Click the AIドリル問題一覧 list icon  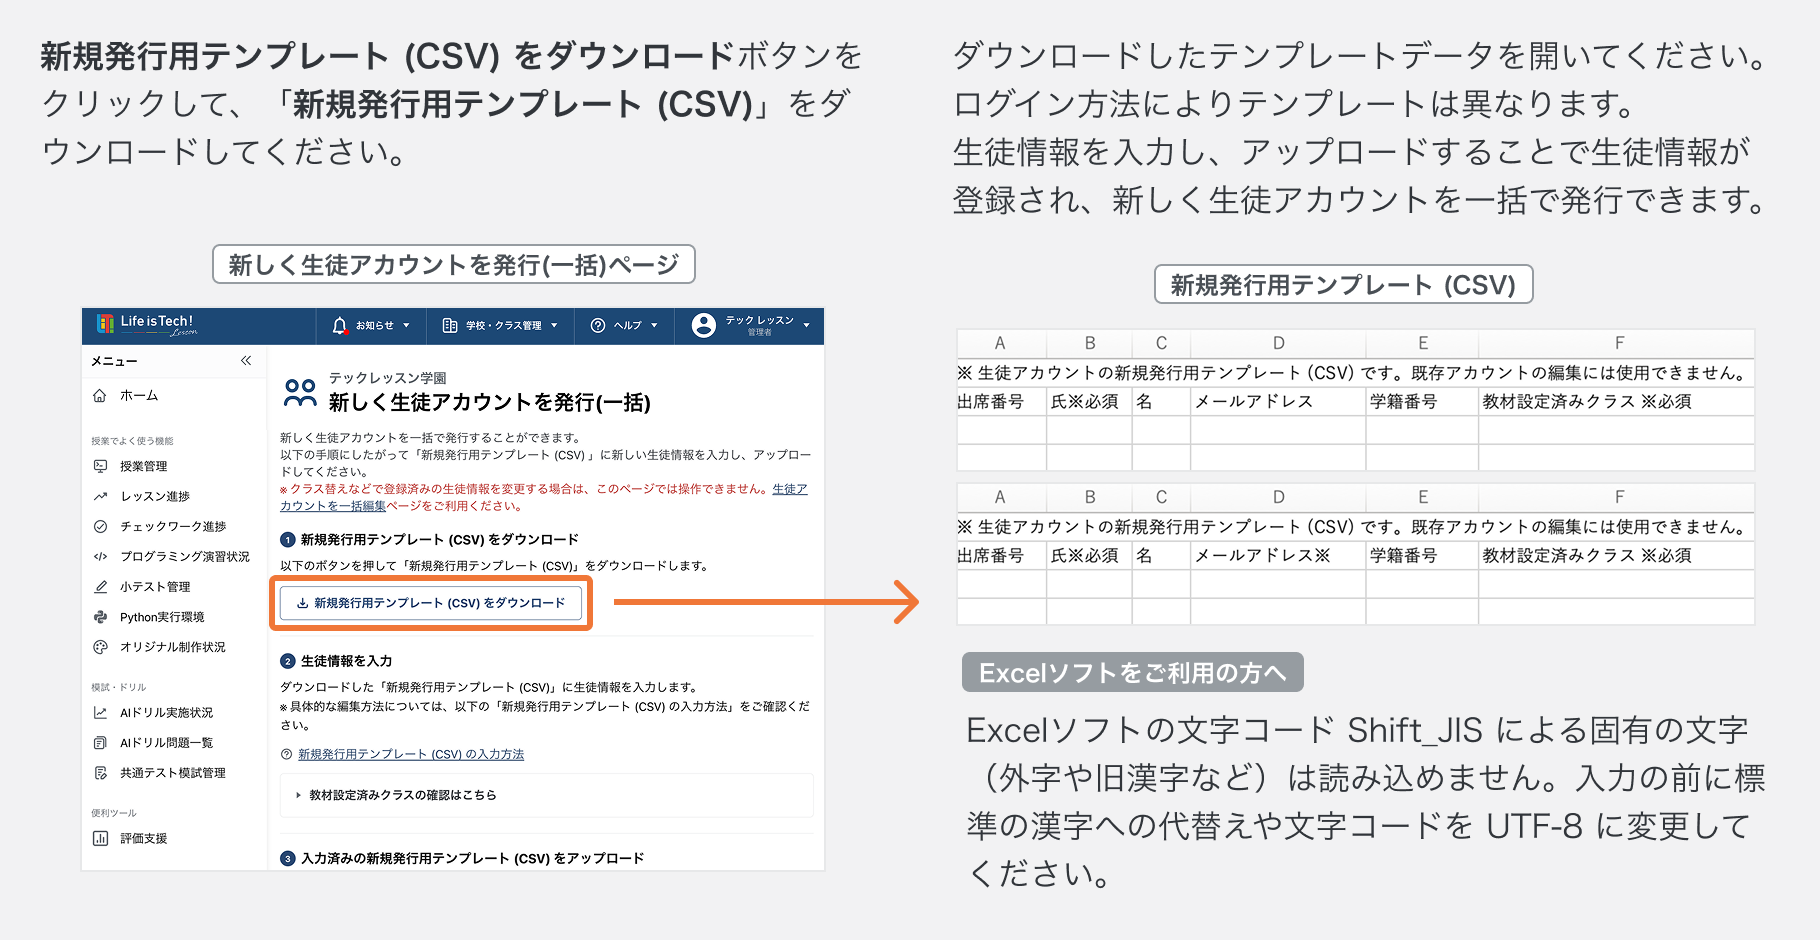[100, 742]
